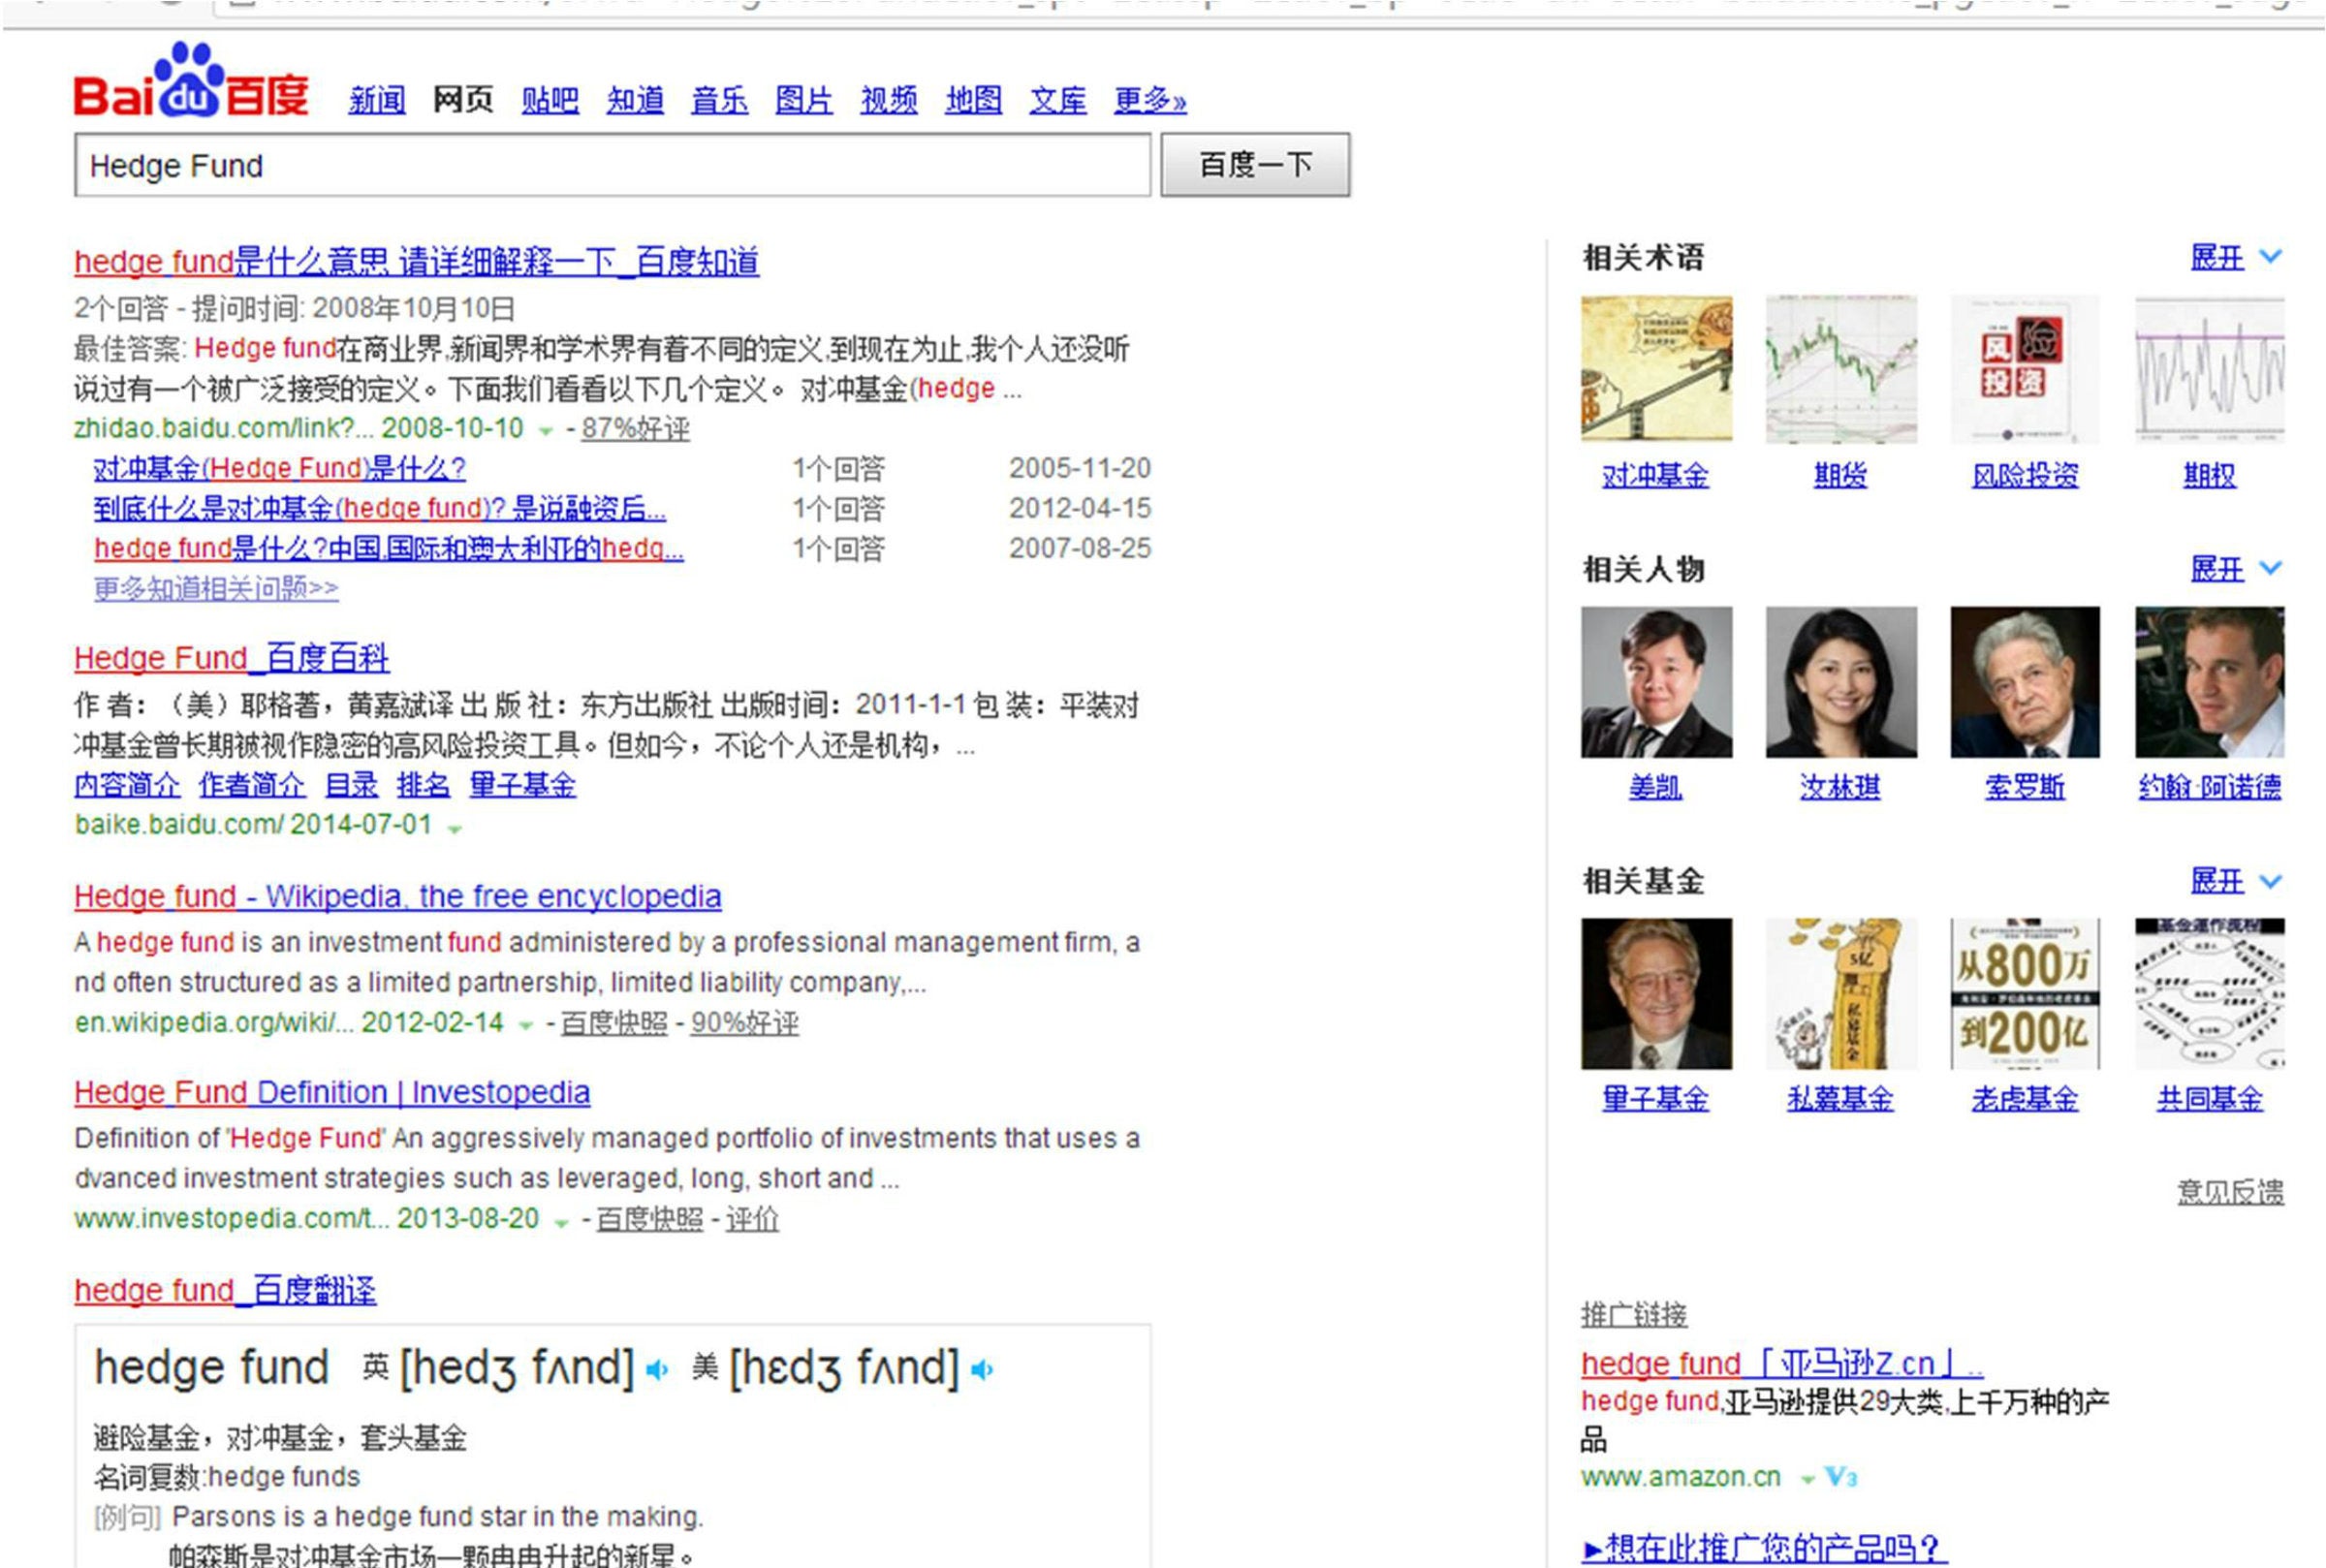The image size is (2326, 1568).
Task: Open 更多知道相关问题>> link
Action: [216, 588]
